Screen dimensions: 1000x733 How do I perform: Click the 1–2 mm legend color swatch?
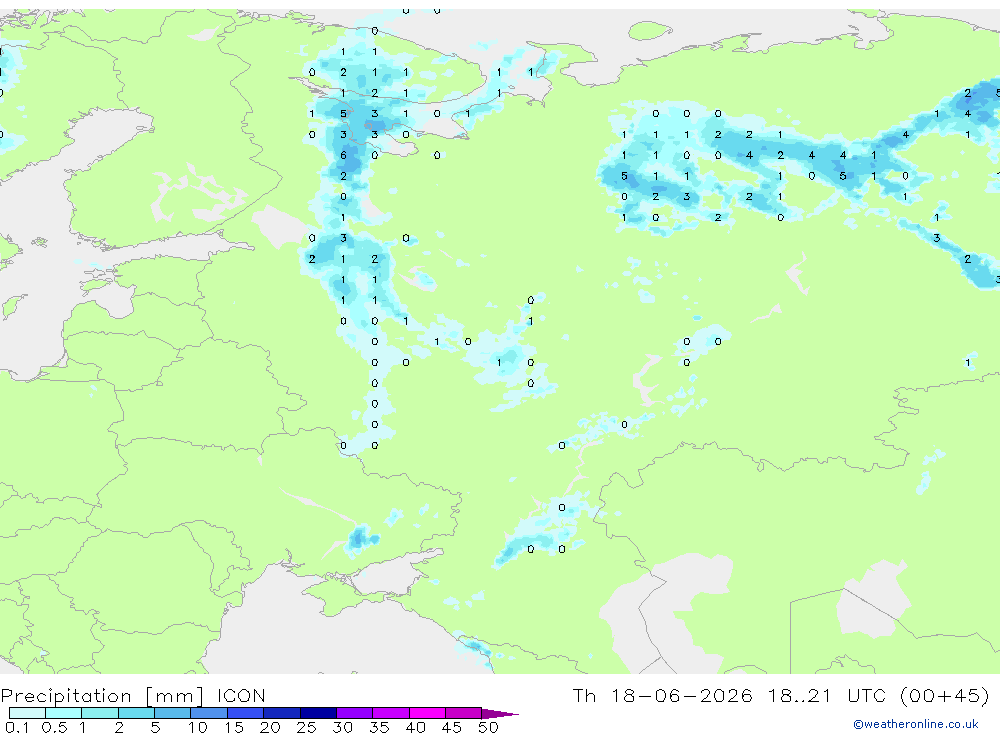pos(100,713)
